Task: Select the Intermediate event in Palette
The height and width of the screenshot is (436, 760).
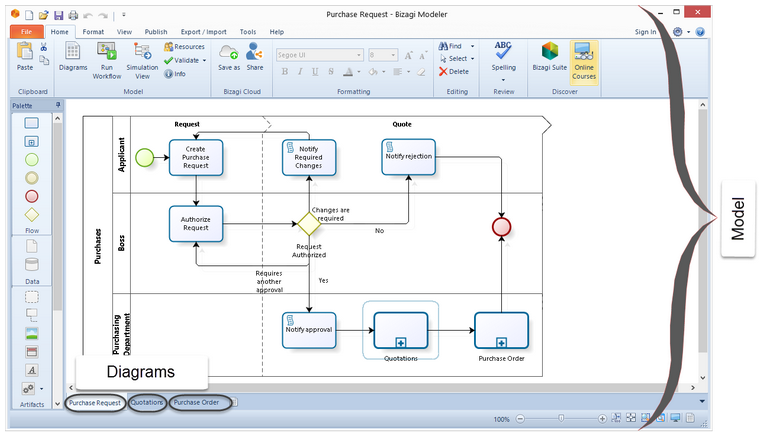Action: pos(32,178)
